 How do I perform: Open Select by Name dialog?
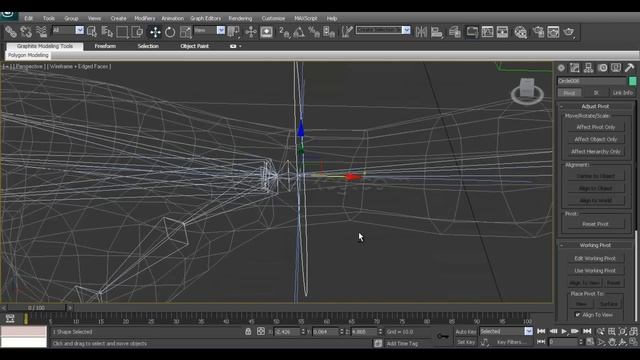(x=107, y=31)
